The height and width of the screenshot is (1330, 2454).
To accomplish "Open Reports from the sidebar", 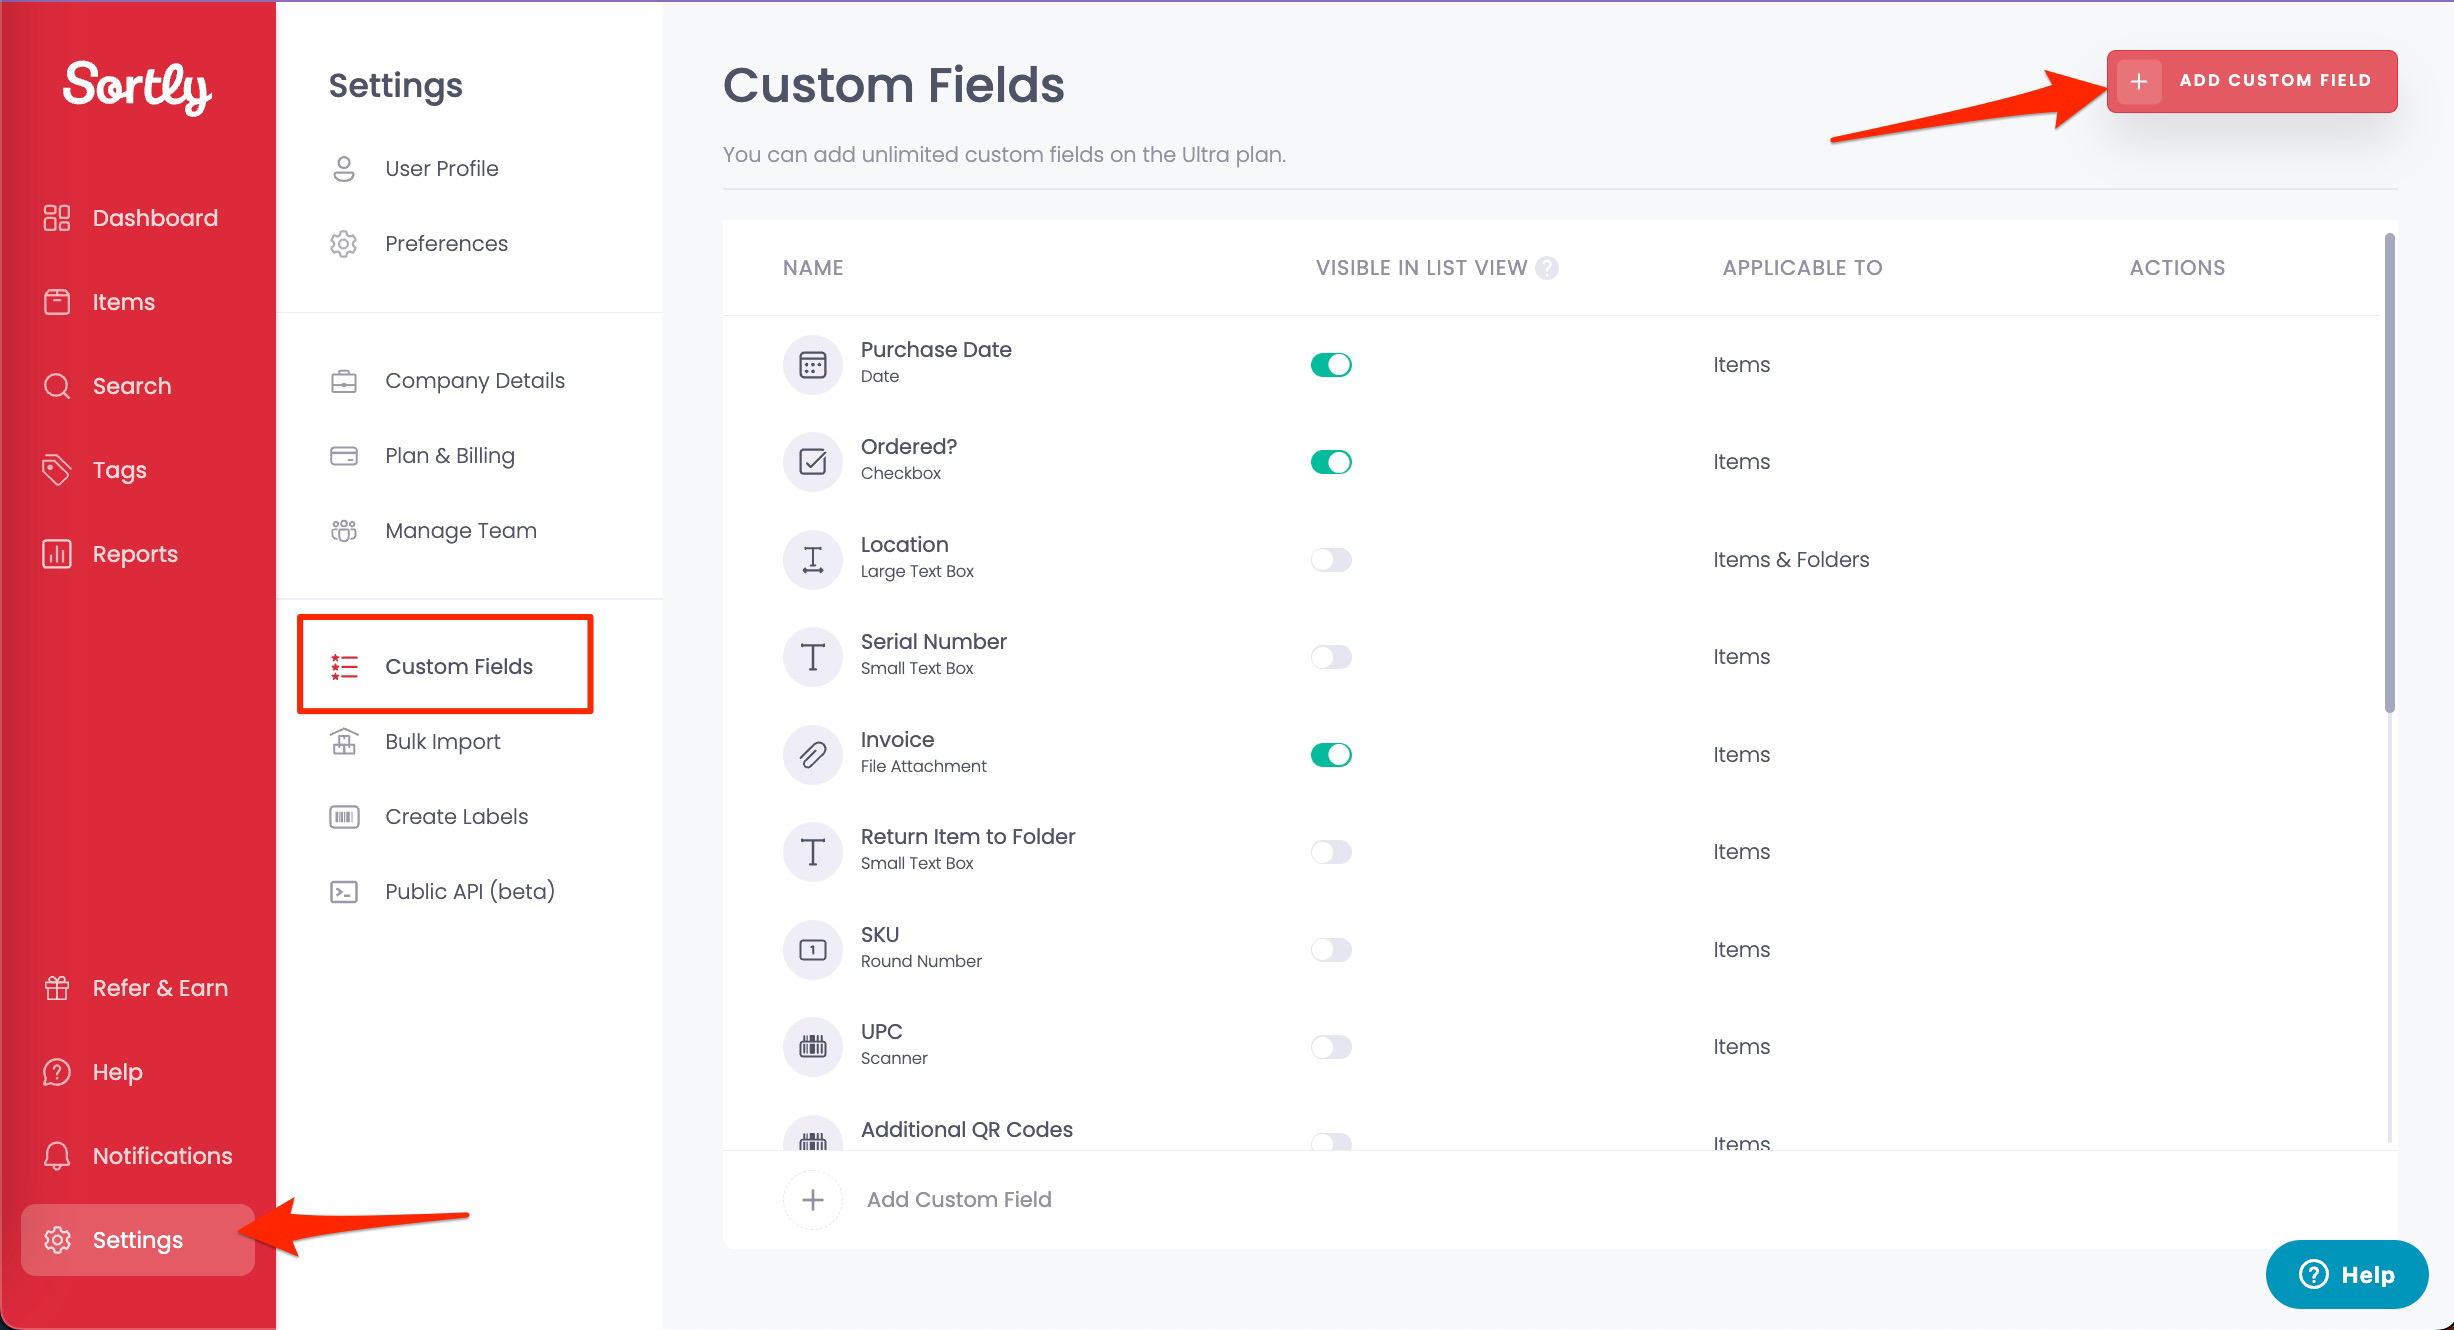I will pos(134,553).
